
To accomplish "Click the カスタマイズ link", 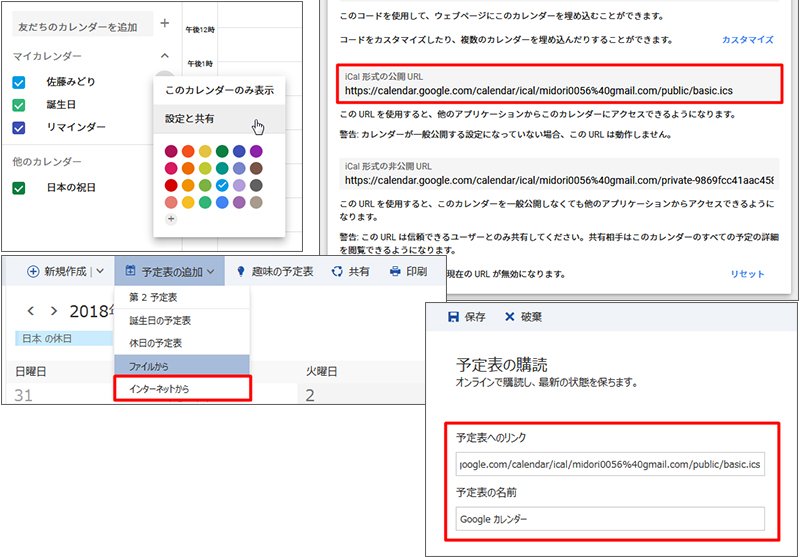I will tap(747, 40).
